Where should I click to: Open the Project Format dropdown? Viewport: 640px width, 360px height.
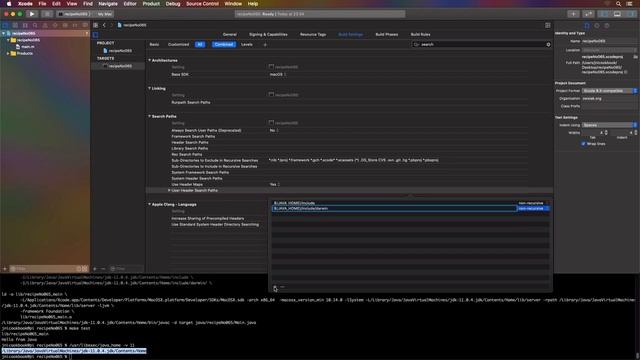(x=609, y=91)
